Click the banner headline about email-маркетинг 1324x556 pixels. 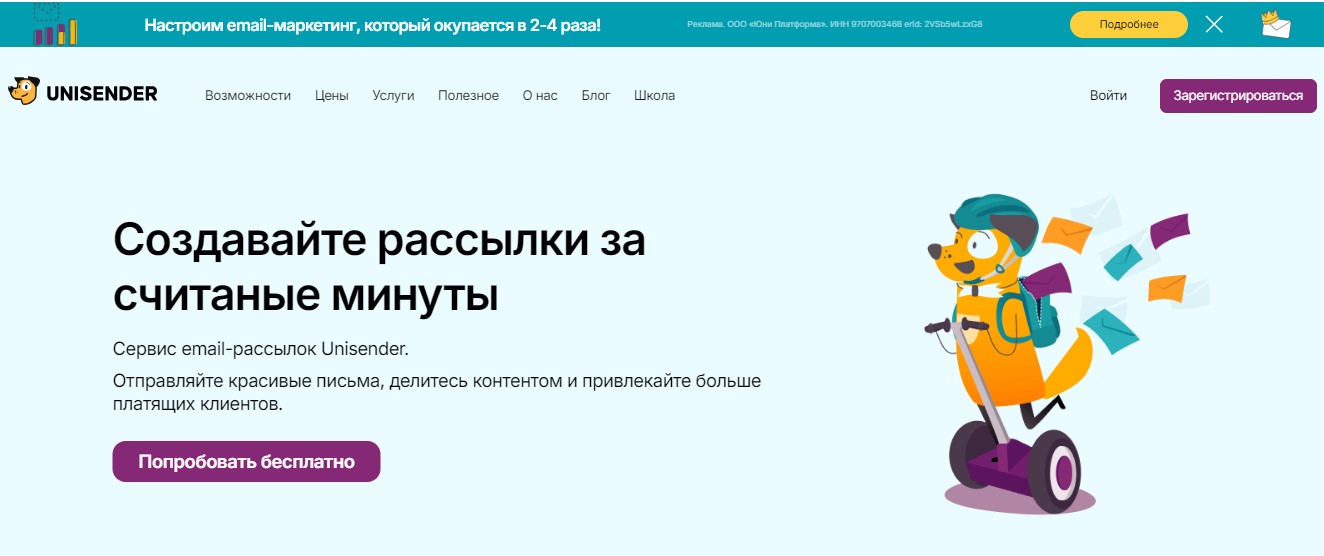coord(372,25)
